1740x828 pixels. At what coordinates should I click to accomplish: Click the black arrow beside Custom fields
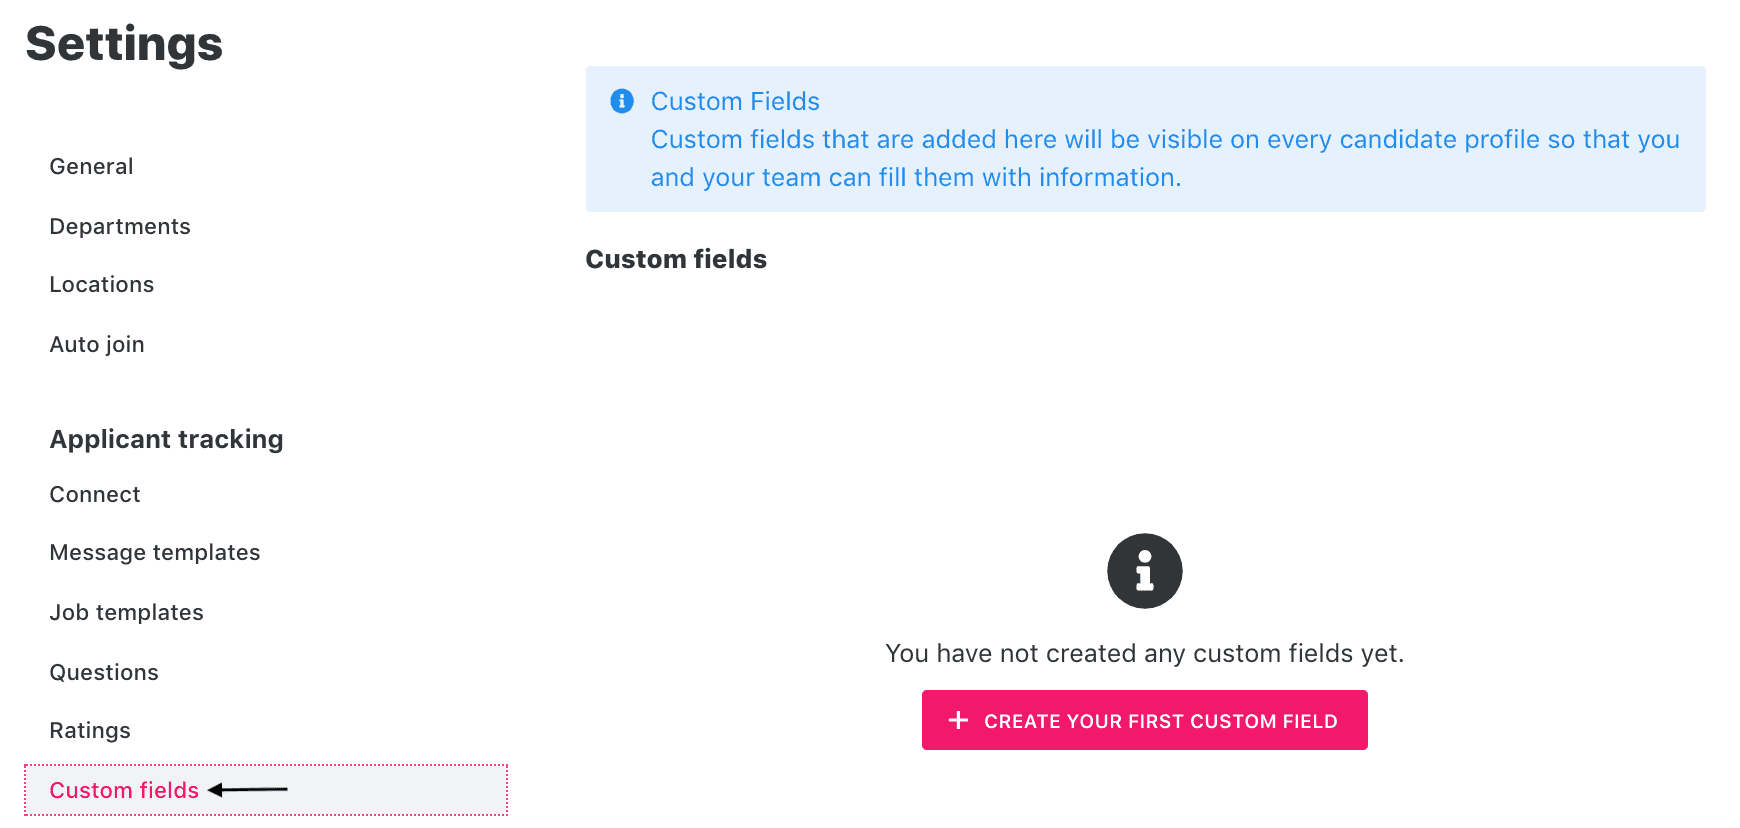click(248, 790)
